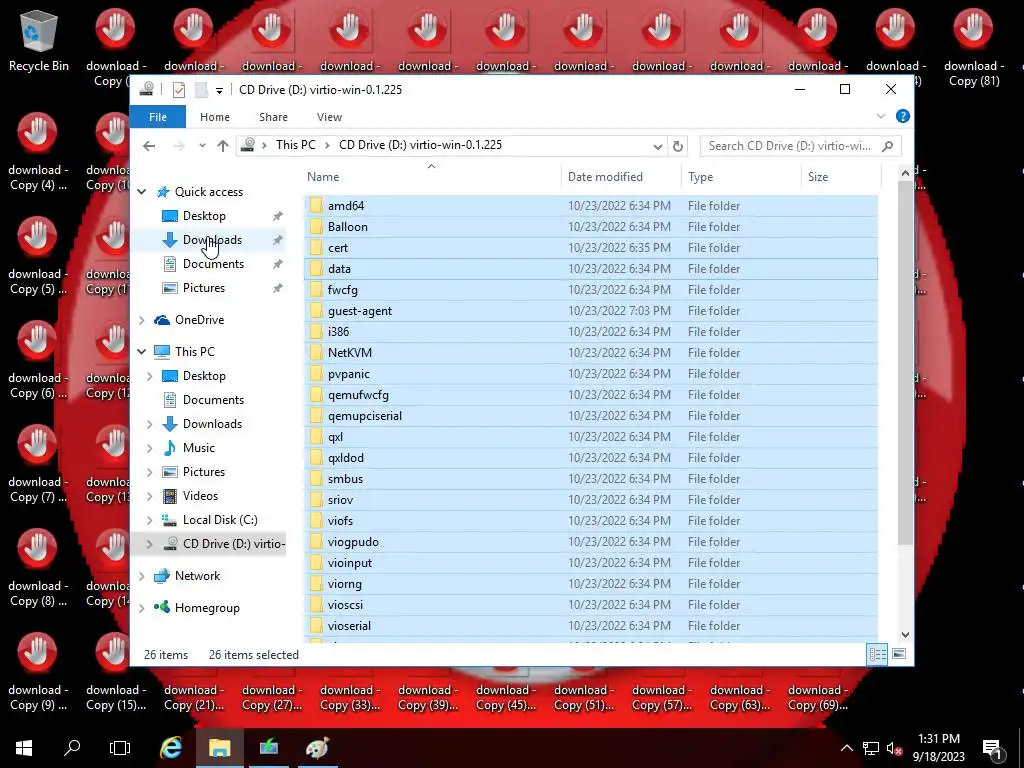Switch to Large icons view layout

pyautogui.click(x=899, y=654)
